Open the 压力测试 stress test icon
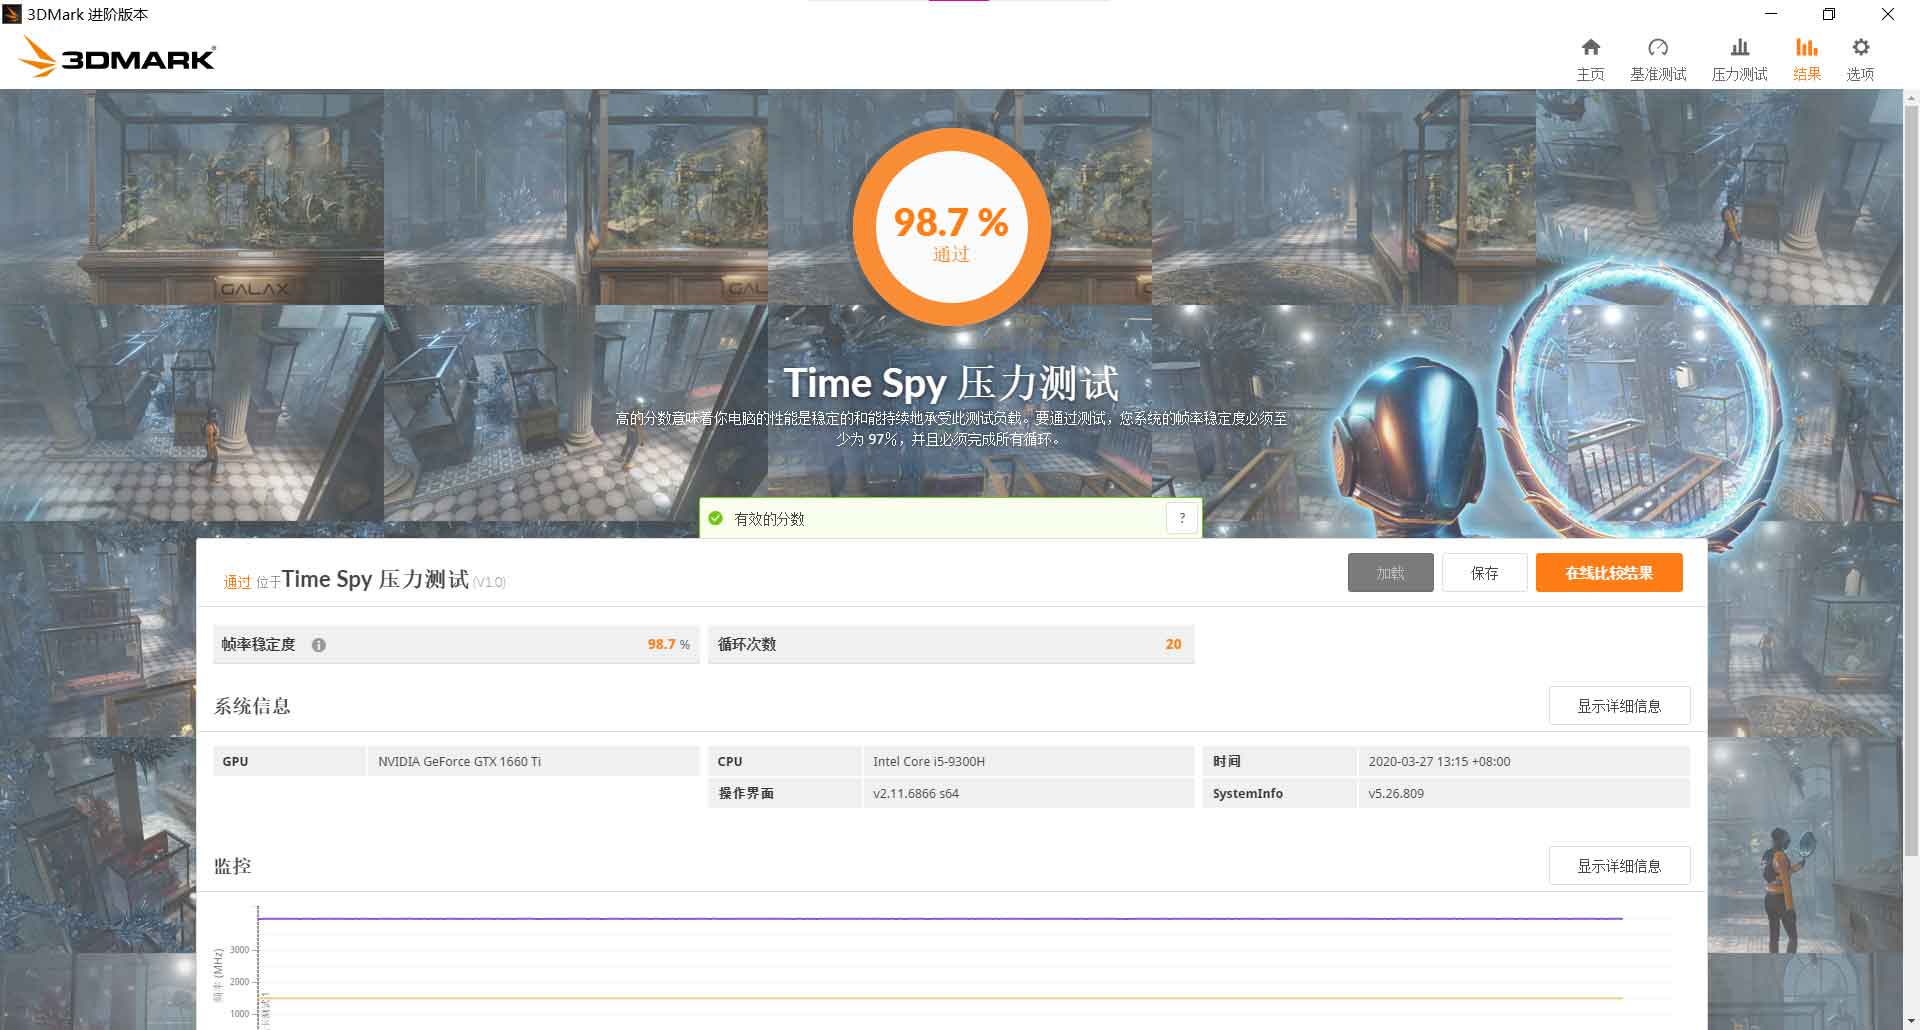This screenshot has width=1920, height=1030. [x=1740, y=47]
